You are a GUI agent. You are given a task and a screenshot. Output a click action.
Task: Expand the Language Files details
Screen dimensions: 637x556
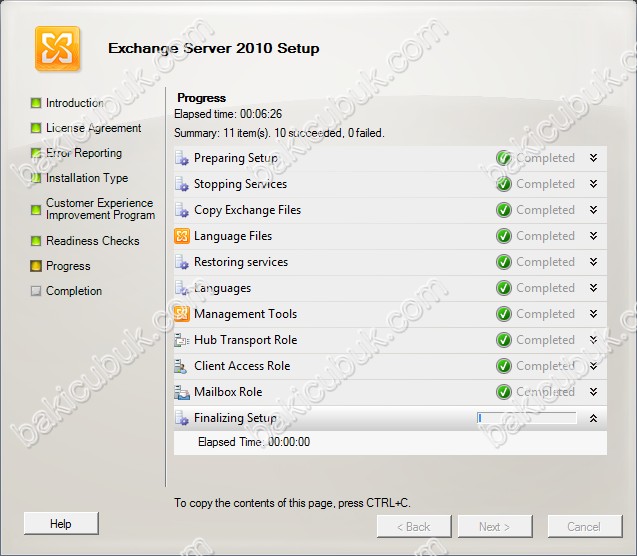(594, 236)
